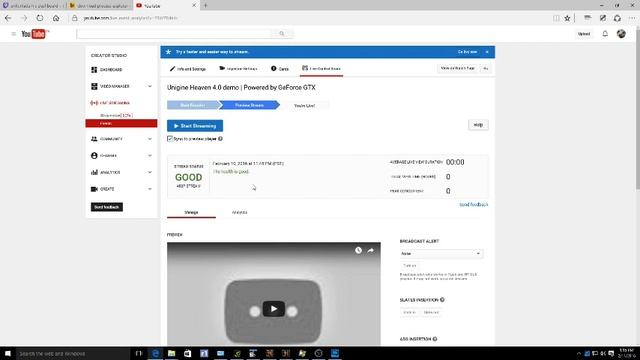Open the notifications bell
640x360 pixels.
pyautogui.click(x=605, y=34)
